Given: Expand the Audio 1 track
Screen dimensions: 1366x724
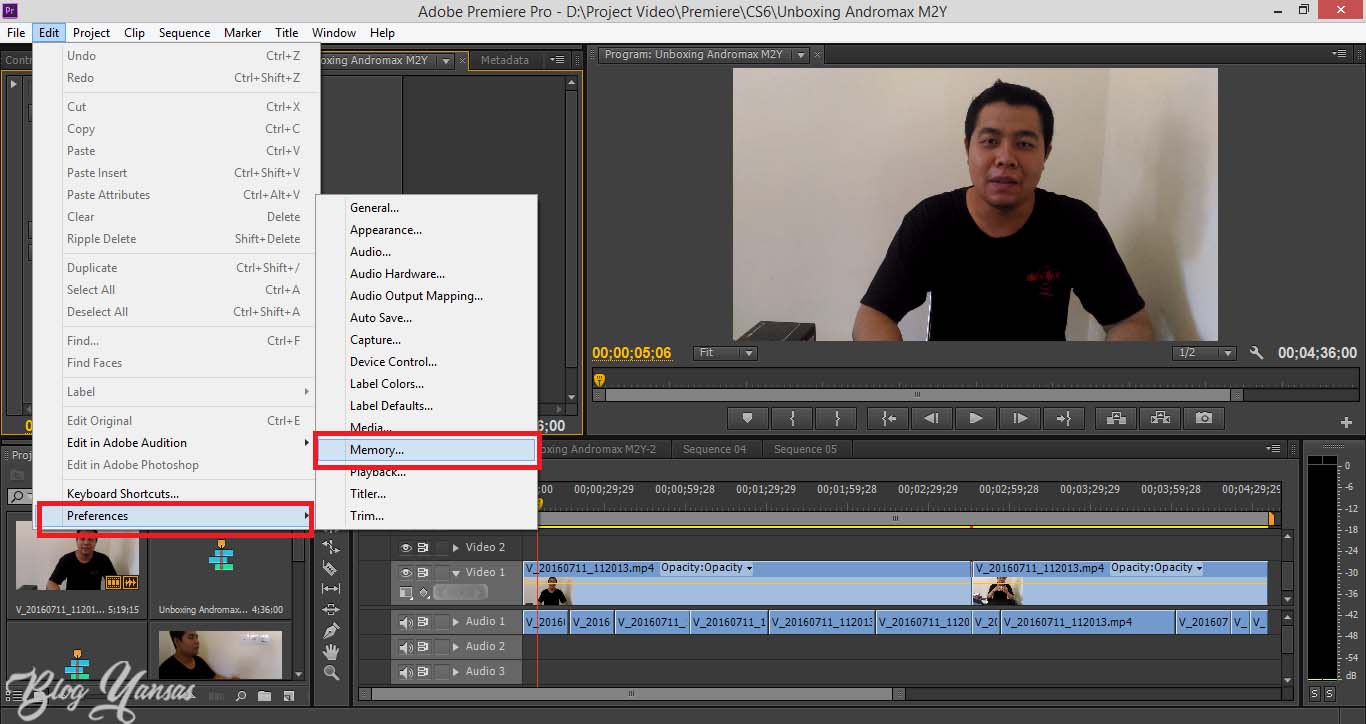Looking at the screenshot, I should [456, 622].
